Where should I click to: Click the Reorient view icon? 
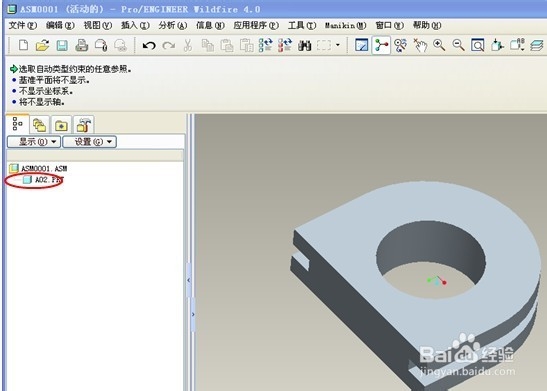(497, 45)
